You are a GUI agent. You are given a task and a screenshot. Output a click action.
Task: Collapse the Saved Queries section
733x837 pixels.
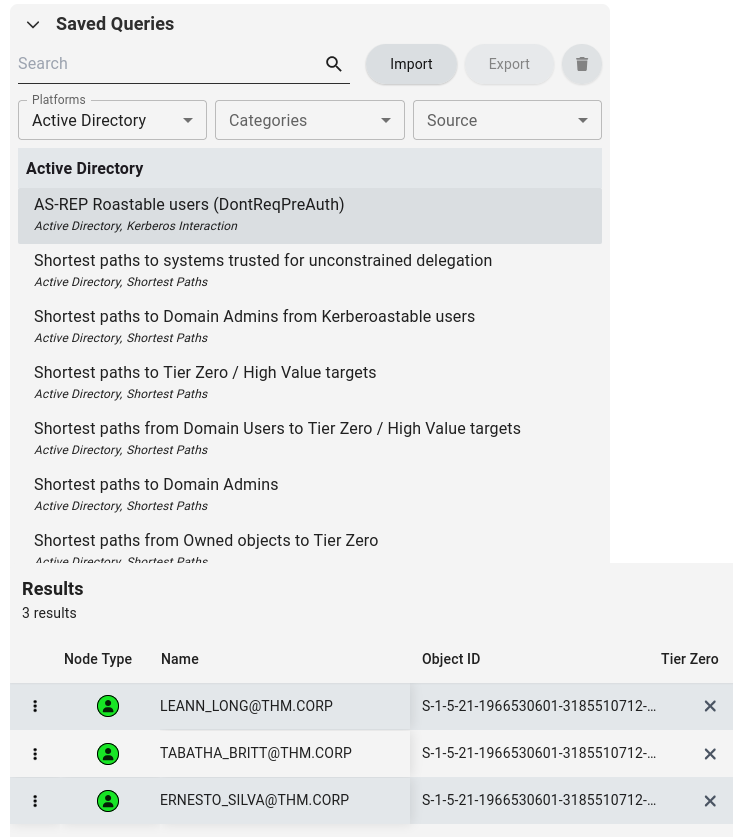click(33, 25)
